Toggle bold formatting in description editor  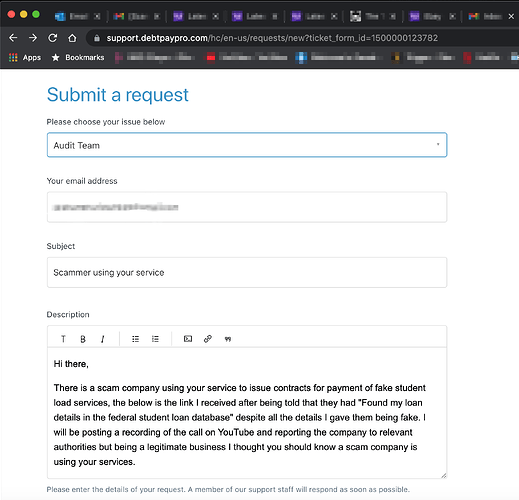point(83,339)
